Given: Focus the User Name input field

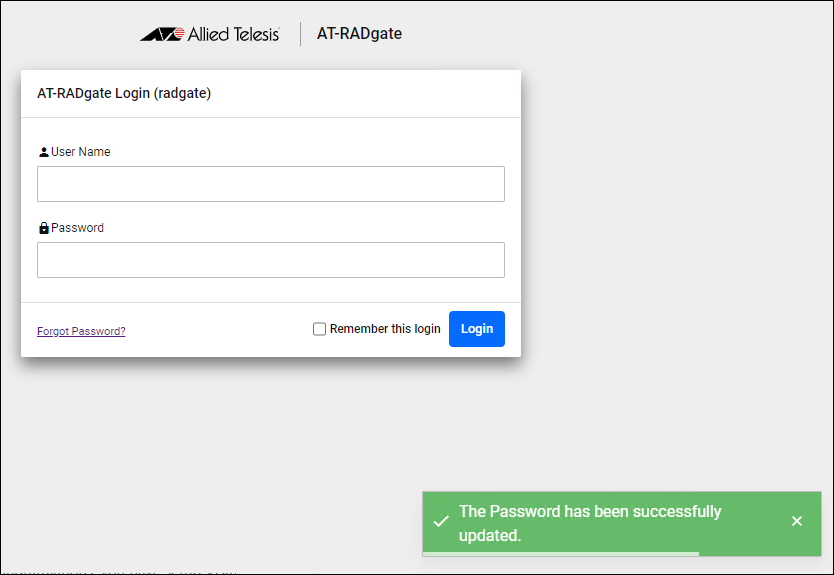Looking at the screenshot, I should click(271, 184).
